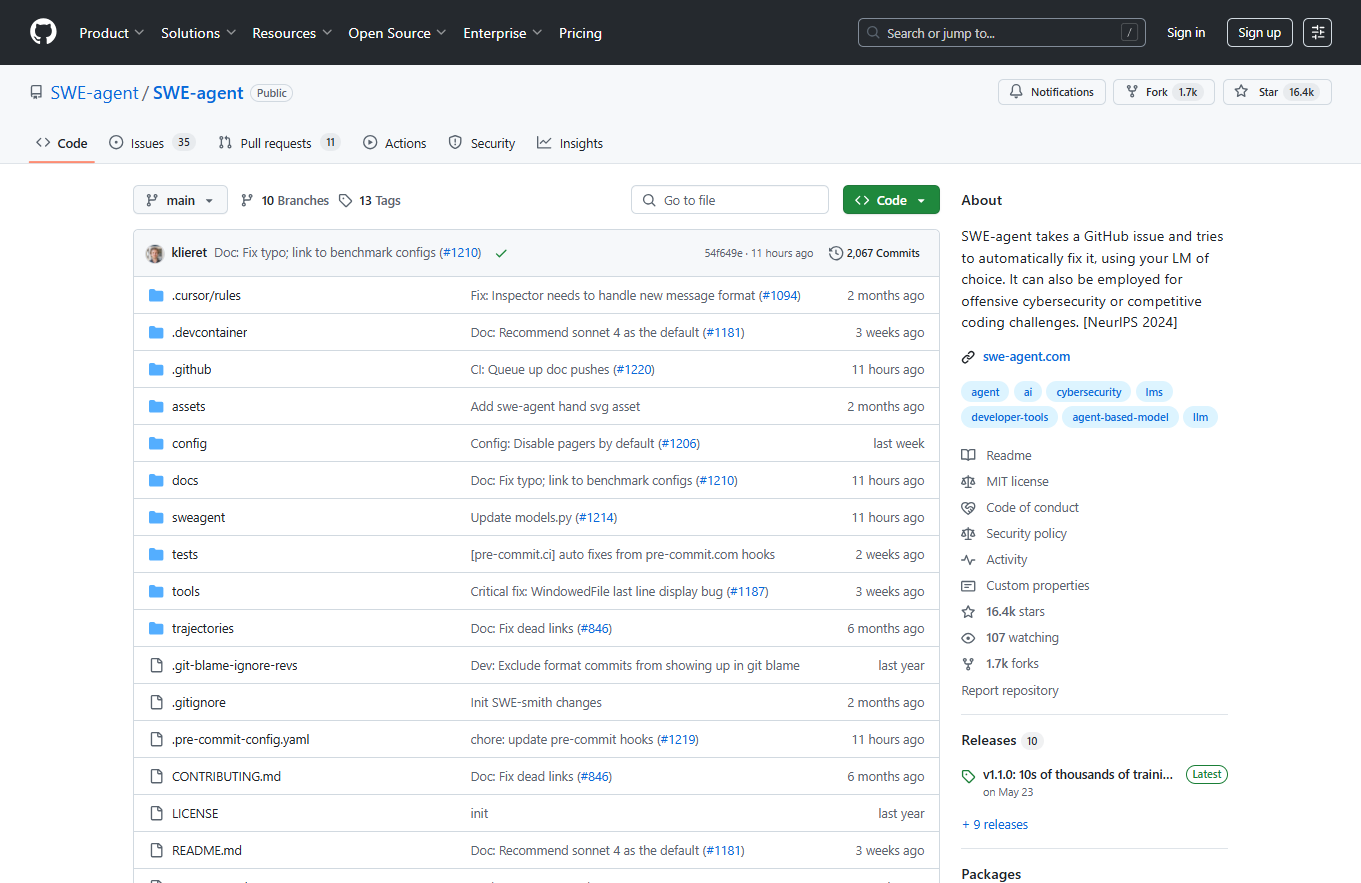Open the 2,067 Commits link

[875, 254]
